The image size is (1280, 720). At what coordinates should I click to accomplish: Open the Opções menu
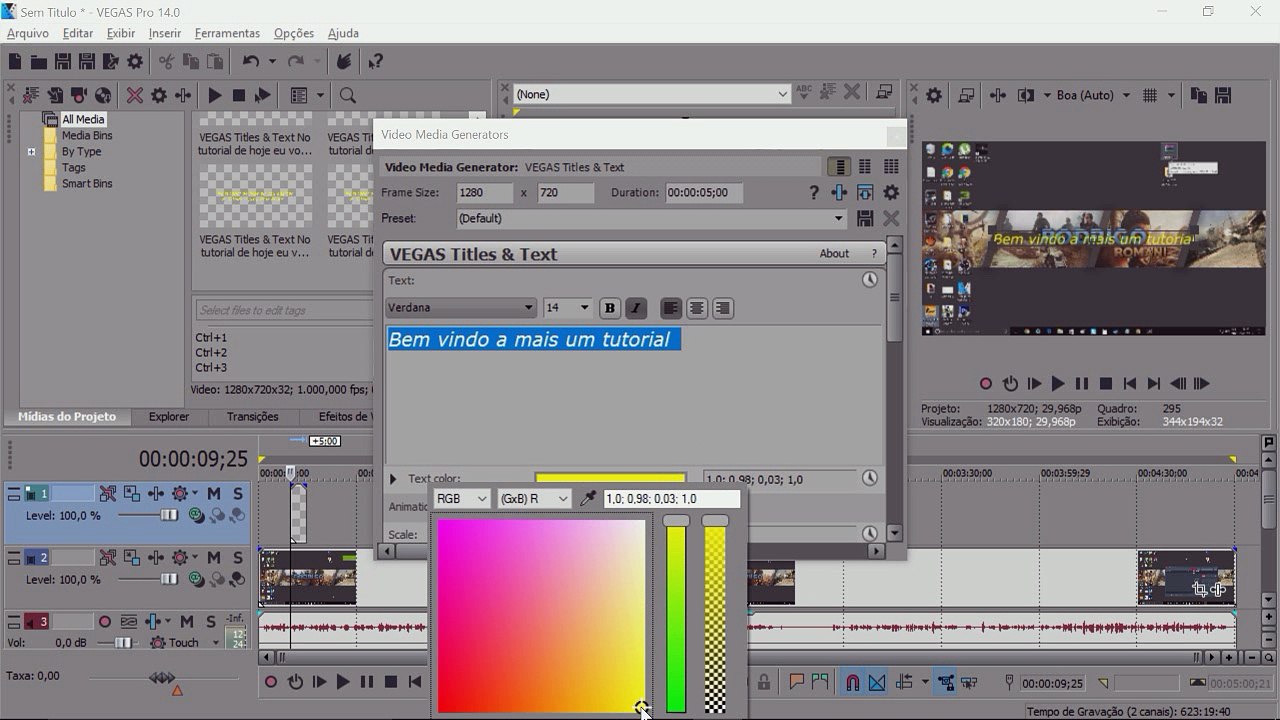pos(294,33)
